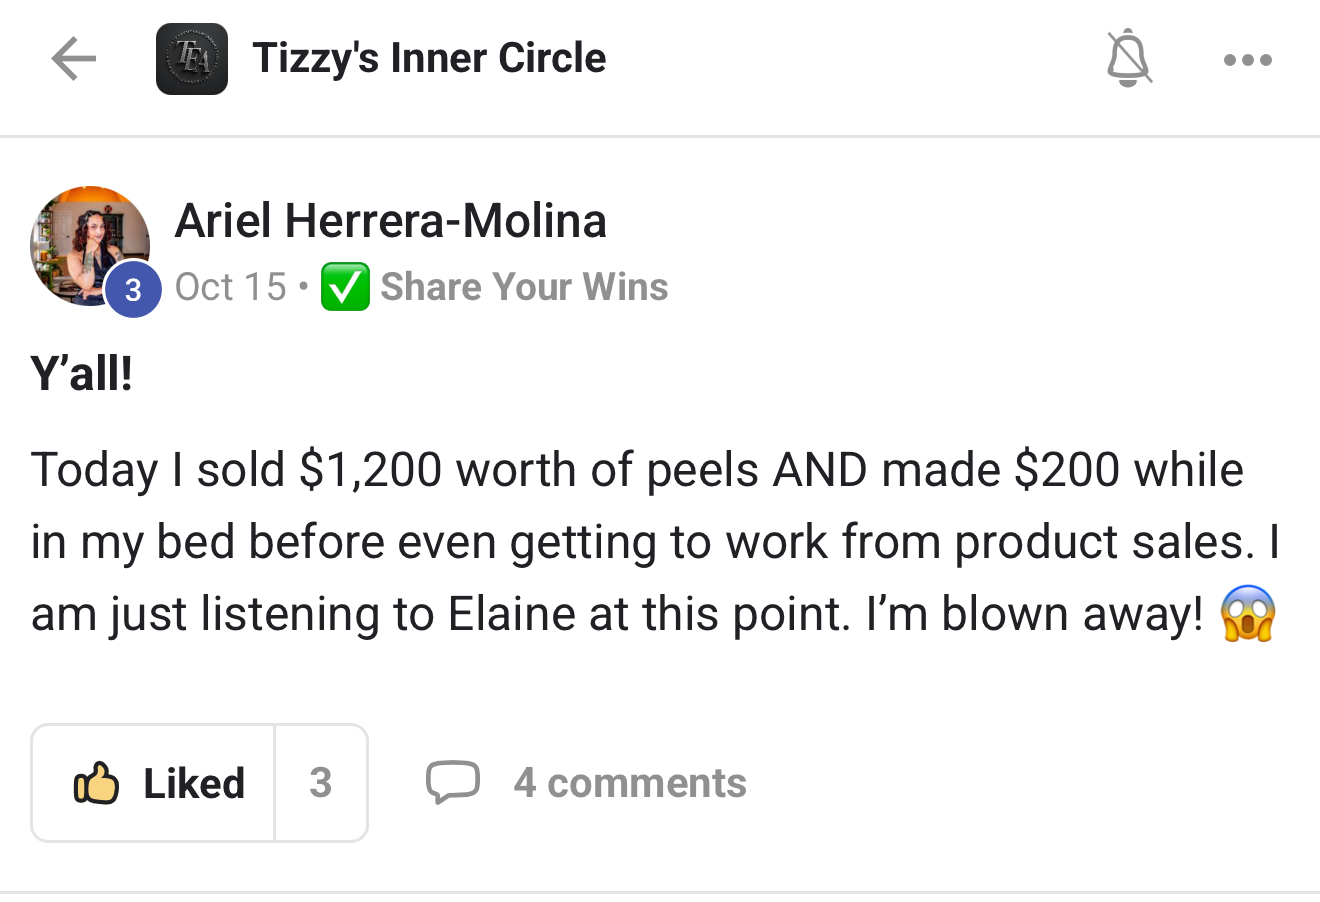Image resolution: width=1320 pixels, height=902 pixels.
Task: Click the green checkmark category icon
Action: (x=345, y=288)
